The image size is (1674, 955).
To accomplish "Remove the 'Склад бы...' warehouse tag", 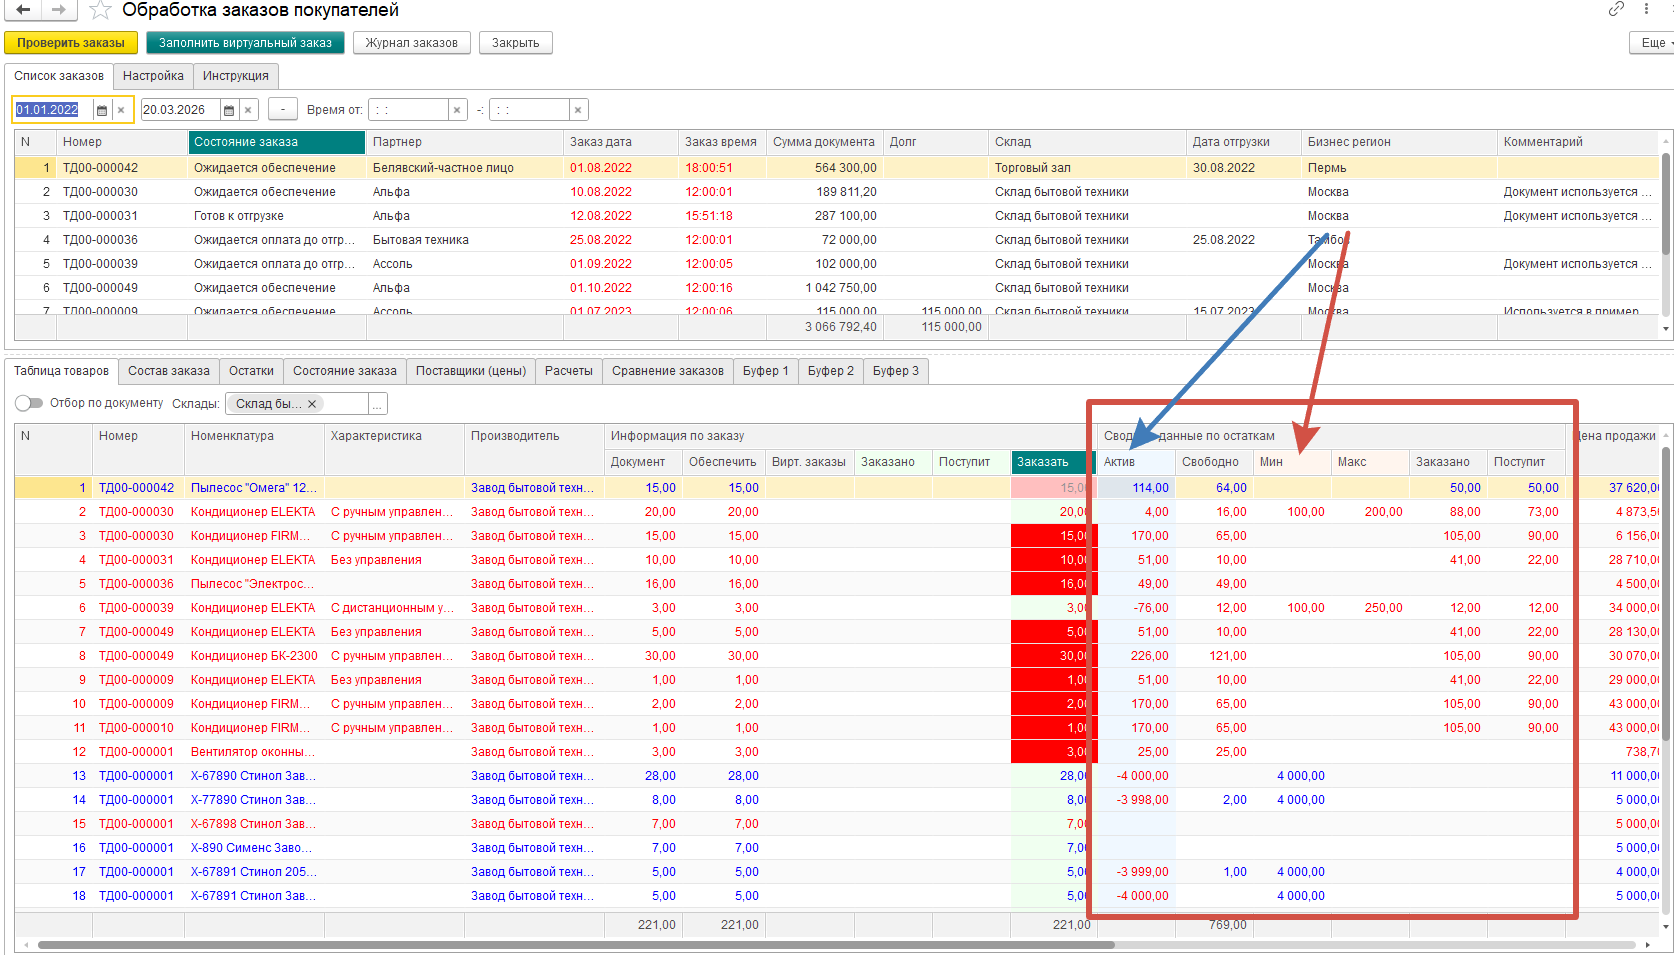I will pos(312,404).
